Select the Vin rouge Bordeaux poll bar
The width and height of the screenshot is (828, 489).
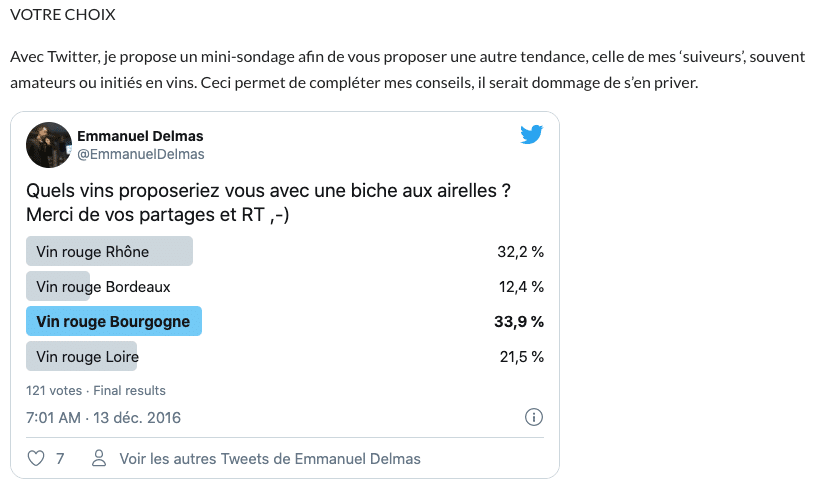pyautogui.click(x=59, y=287)
